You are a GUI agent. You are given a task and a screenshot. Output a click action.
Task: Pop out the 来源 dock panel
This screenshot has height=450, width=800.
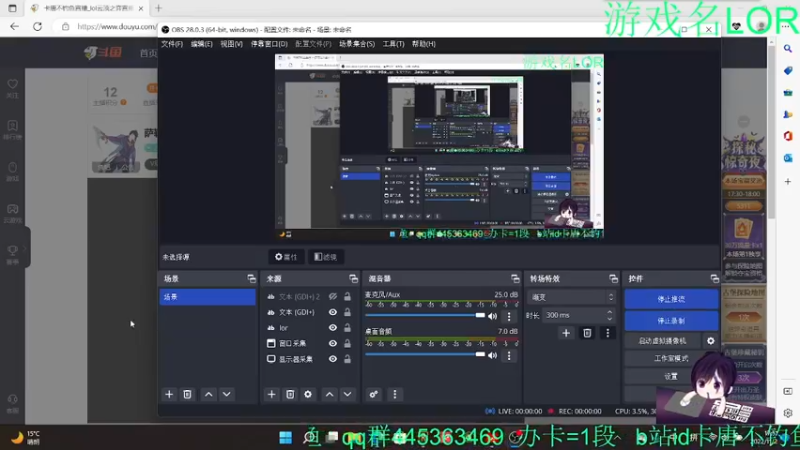[354, 279]
